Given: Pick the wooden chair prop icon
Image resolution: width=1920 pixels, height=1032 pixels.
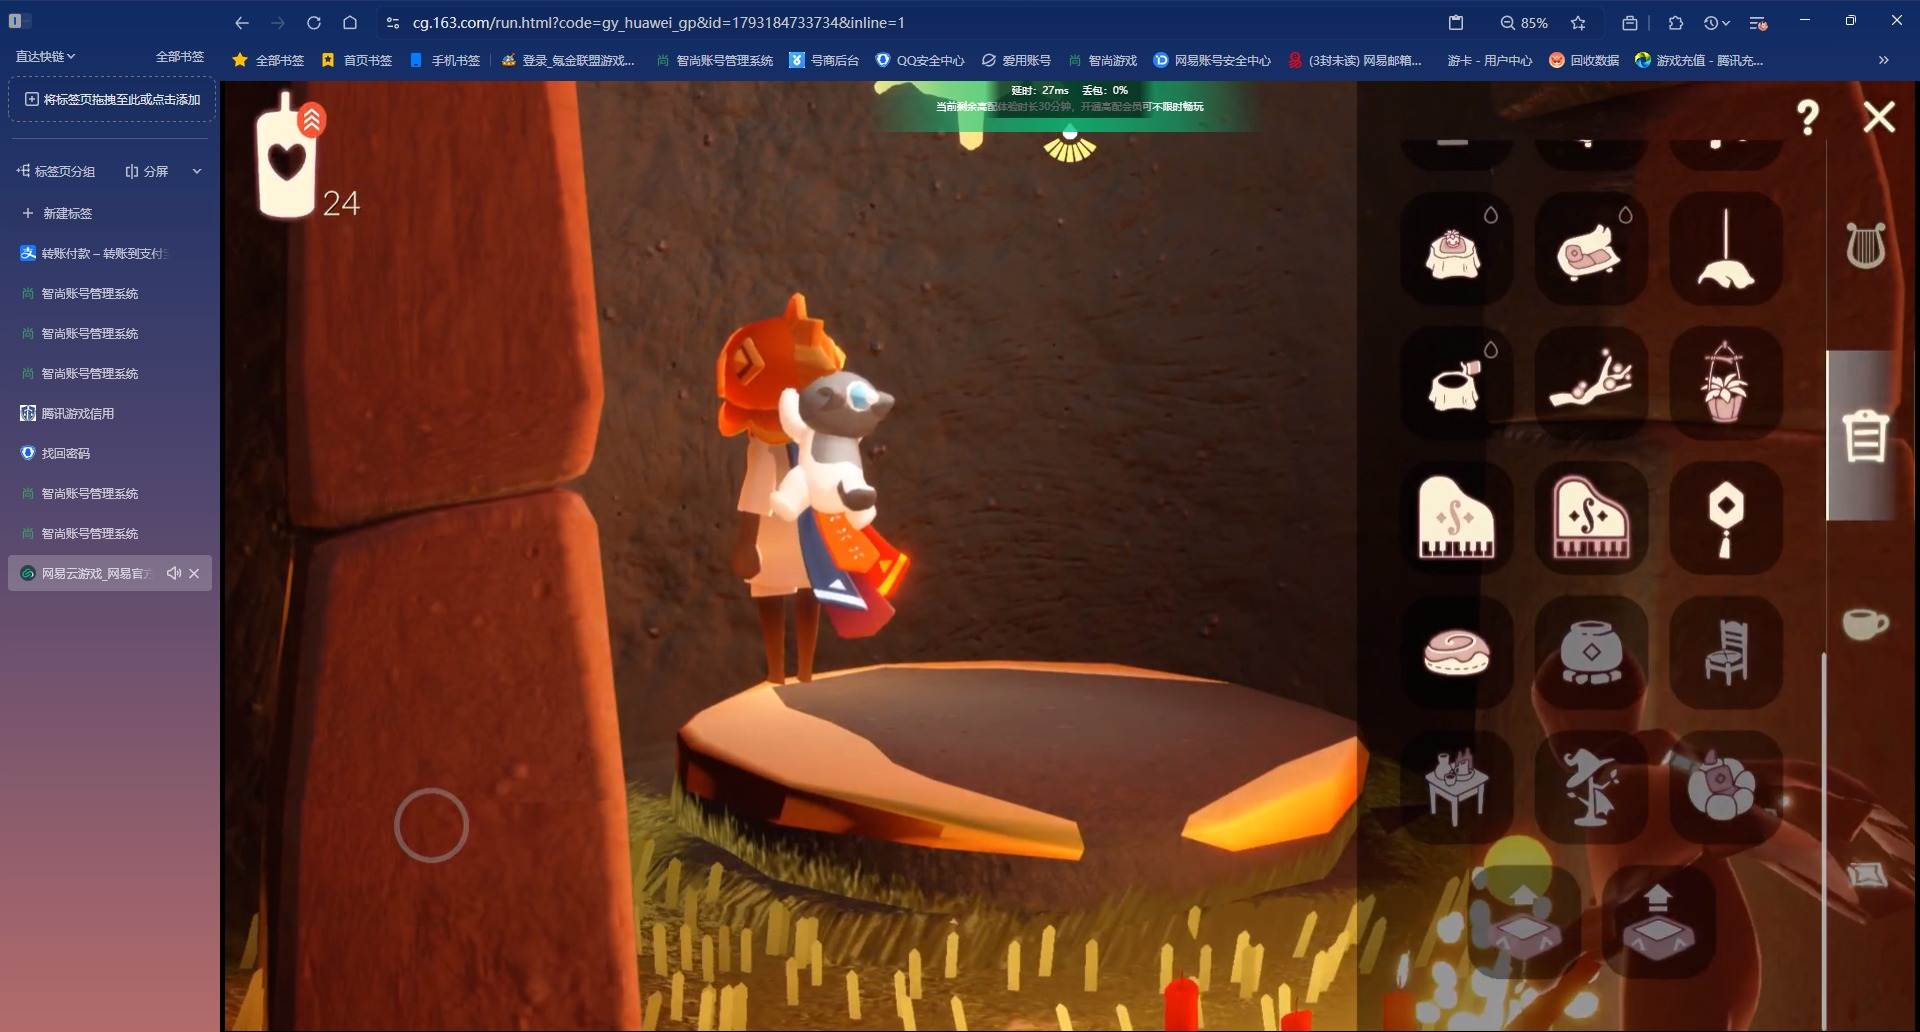Looking at the screenshot, I should 1725,652.
